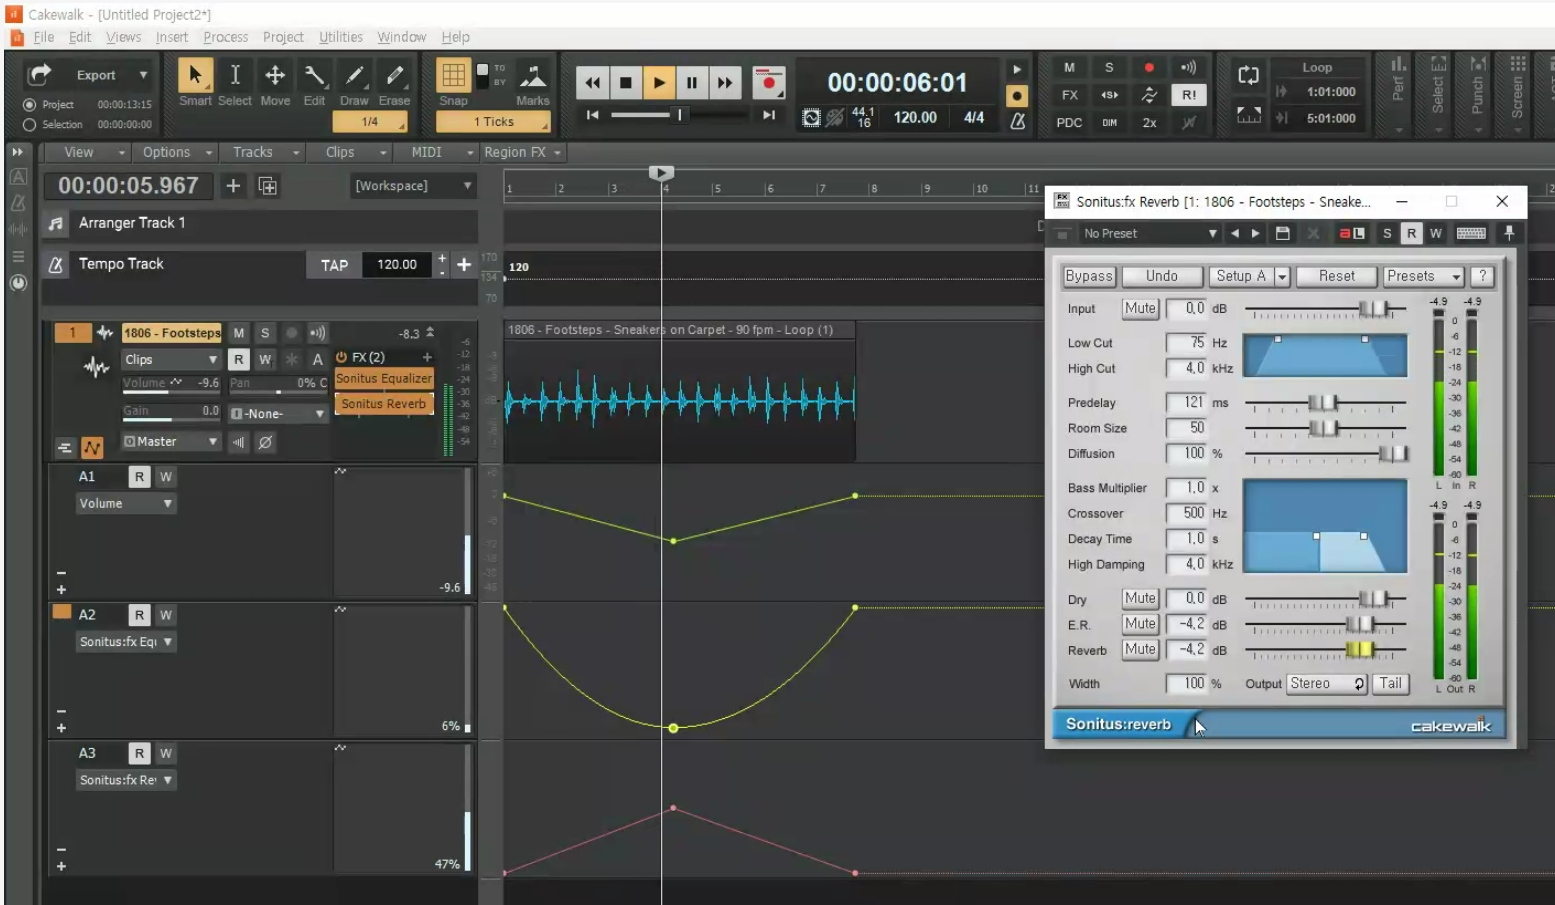Screen dimensions: 1555x905
Task: Open the Marks tool
Action: coord(532,78)
